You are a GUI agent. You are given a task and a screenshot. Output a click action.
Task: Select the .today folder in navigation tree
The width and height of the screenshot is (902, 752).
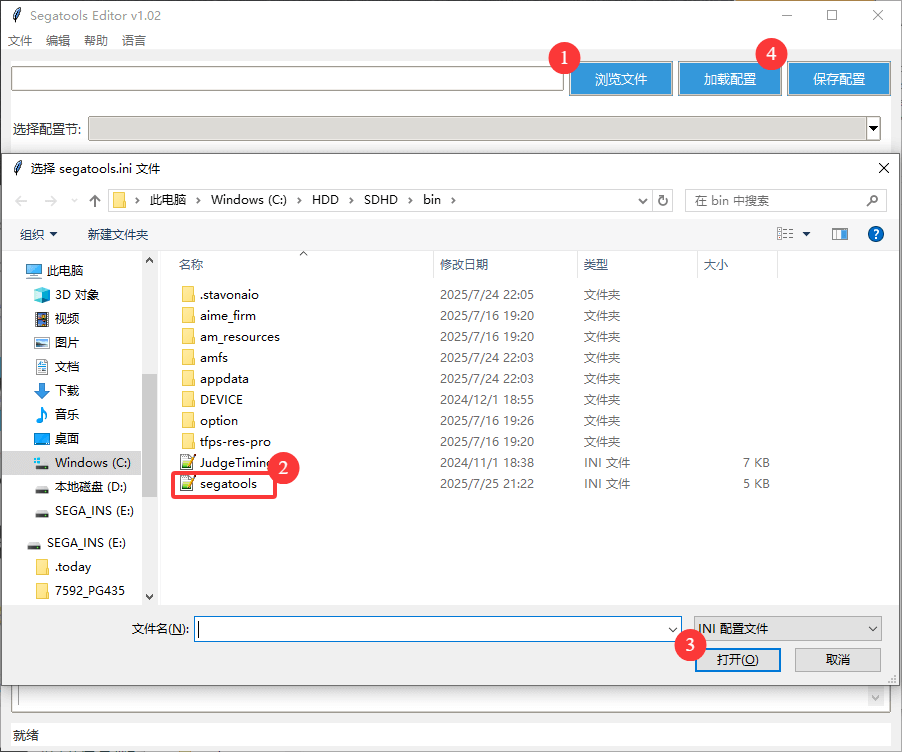[63, 567]
